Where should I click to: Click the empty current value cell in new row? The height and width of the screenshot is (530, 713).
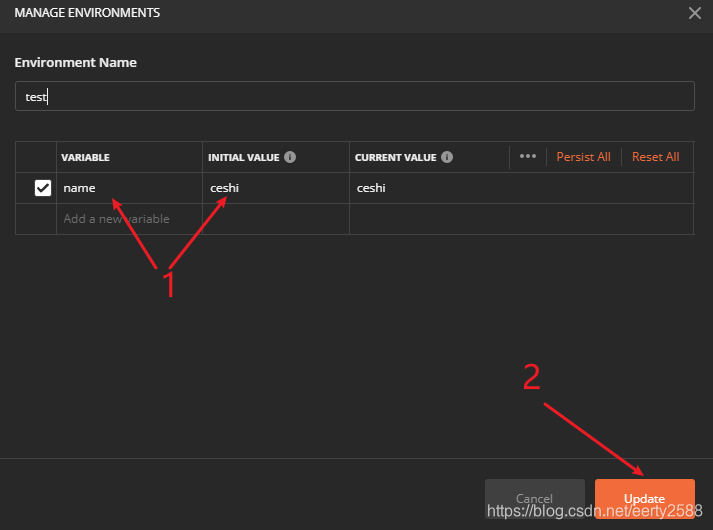point(521,219)
